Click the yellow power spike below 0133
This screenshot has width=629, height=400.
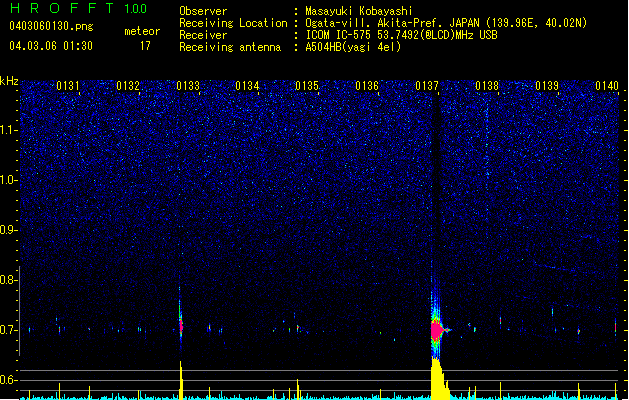coord(181,380)
